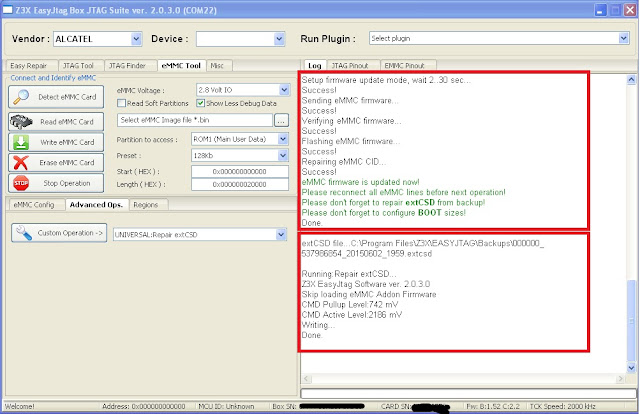The width and height of the screenshot is (640, 414).
Task: Select the Log tab
Action: [x=315, y=65]
